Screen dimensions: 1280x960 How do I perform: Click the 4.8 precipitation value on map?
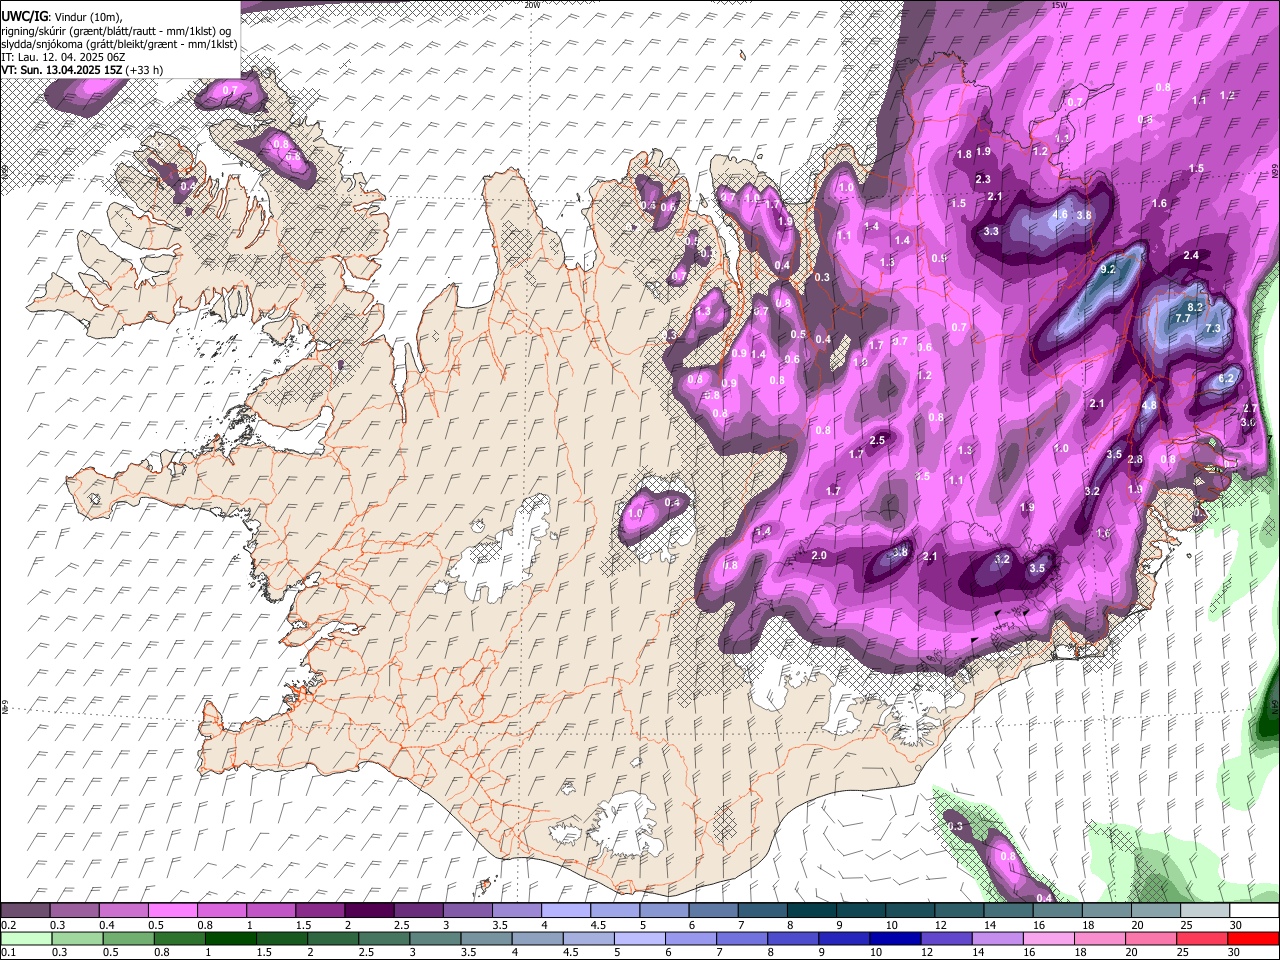click(1149, 405)
